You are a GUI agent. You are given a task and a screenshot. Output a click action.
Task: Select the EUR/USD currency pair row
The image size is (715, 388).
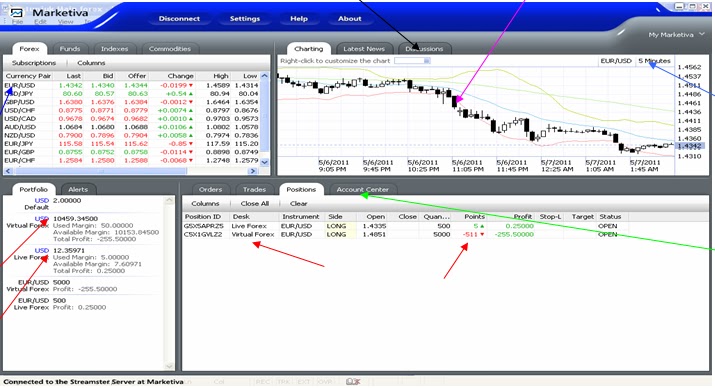[x=132, y=85]
